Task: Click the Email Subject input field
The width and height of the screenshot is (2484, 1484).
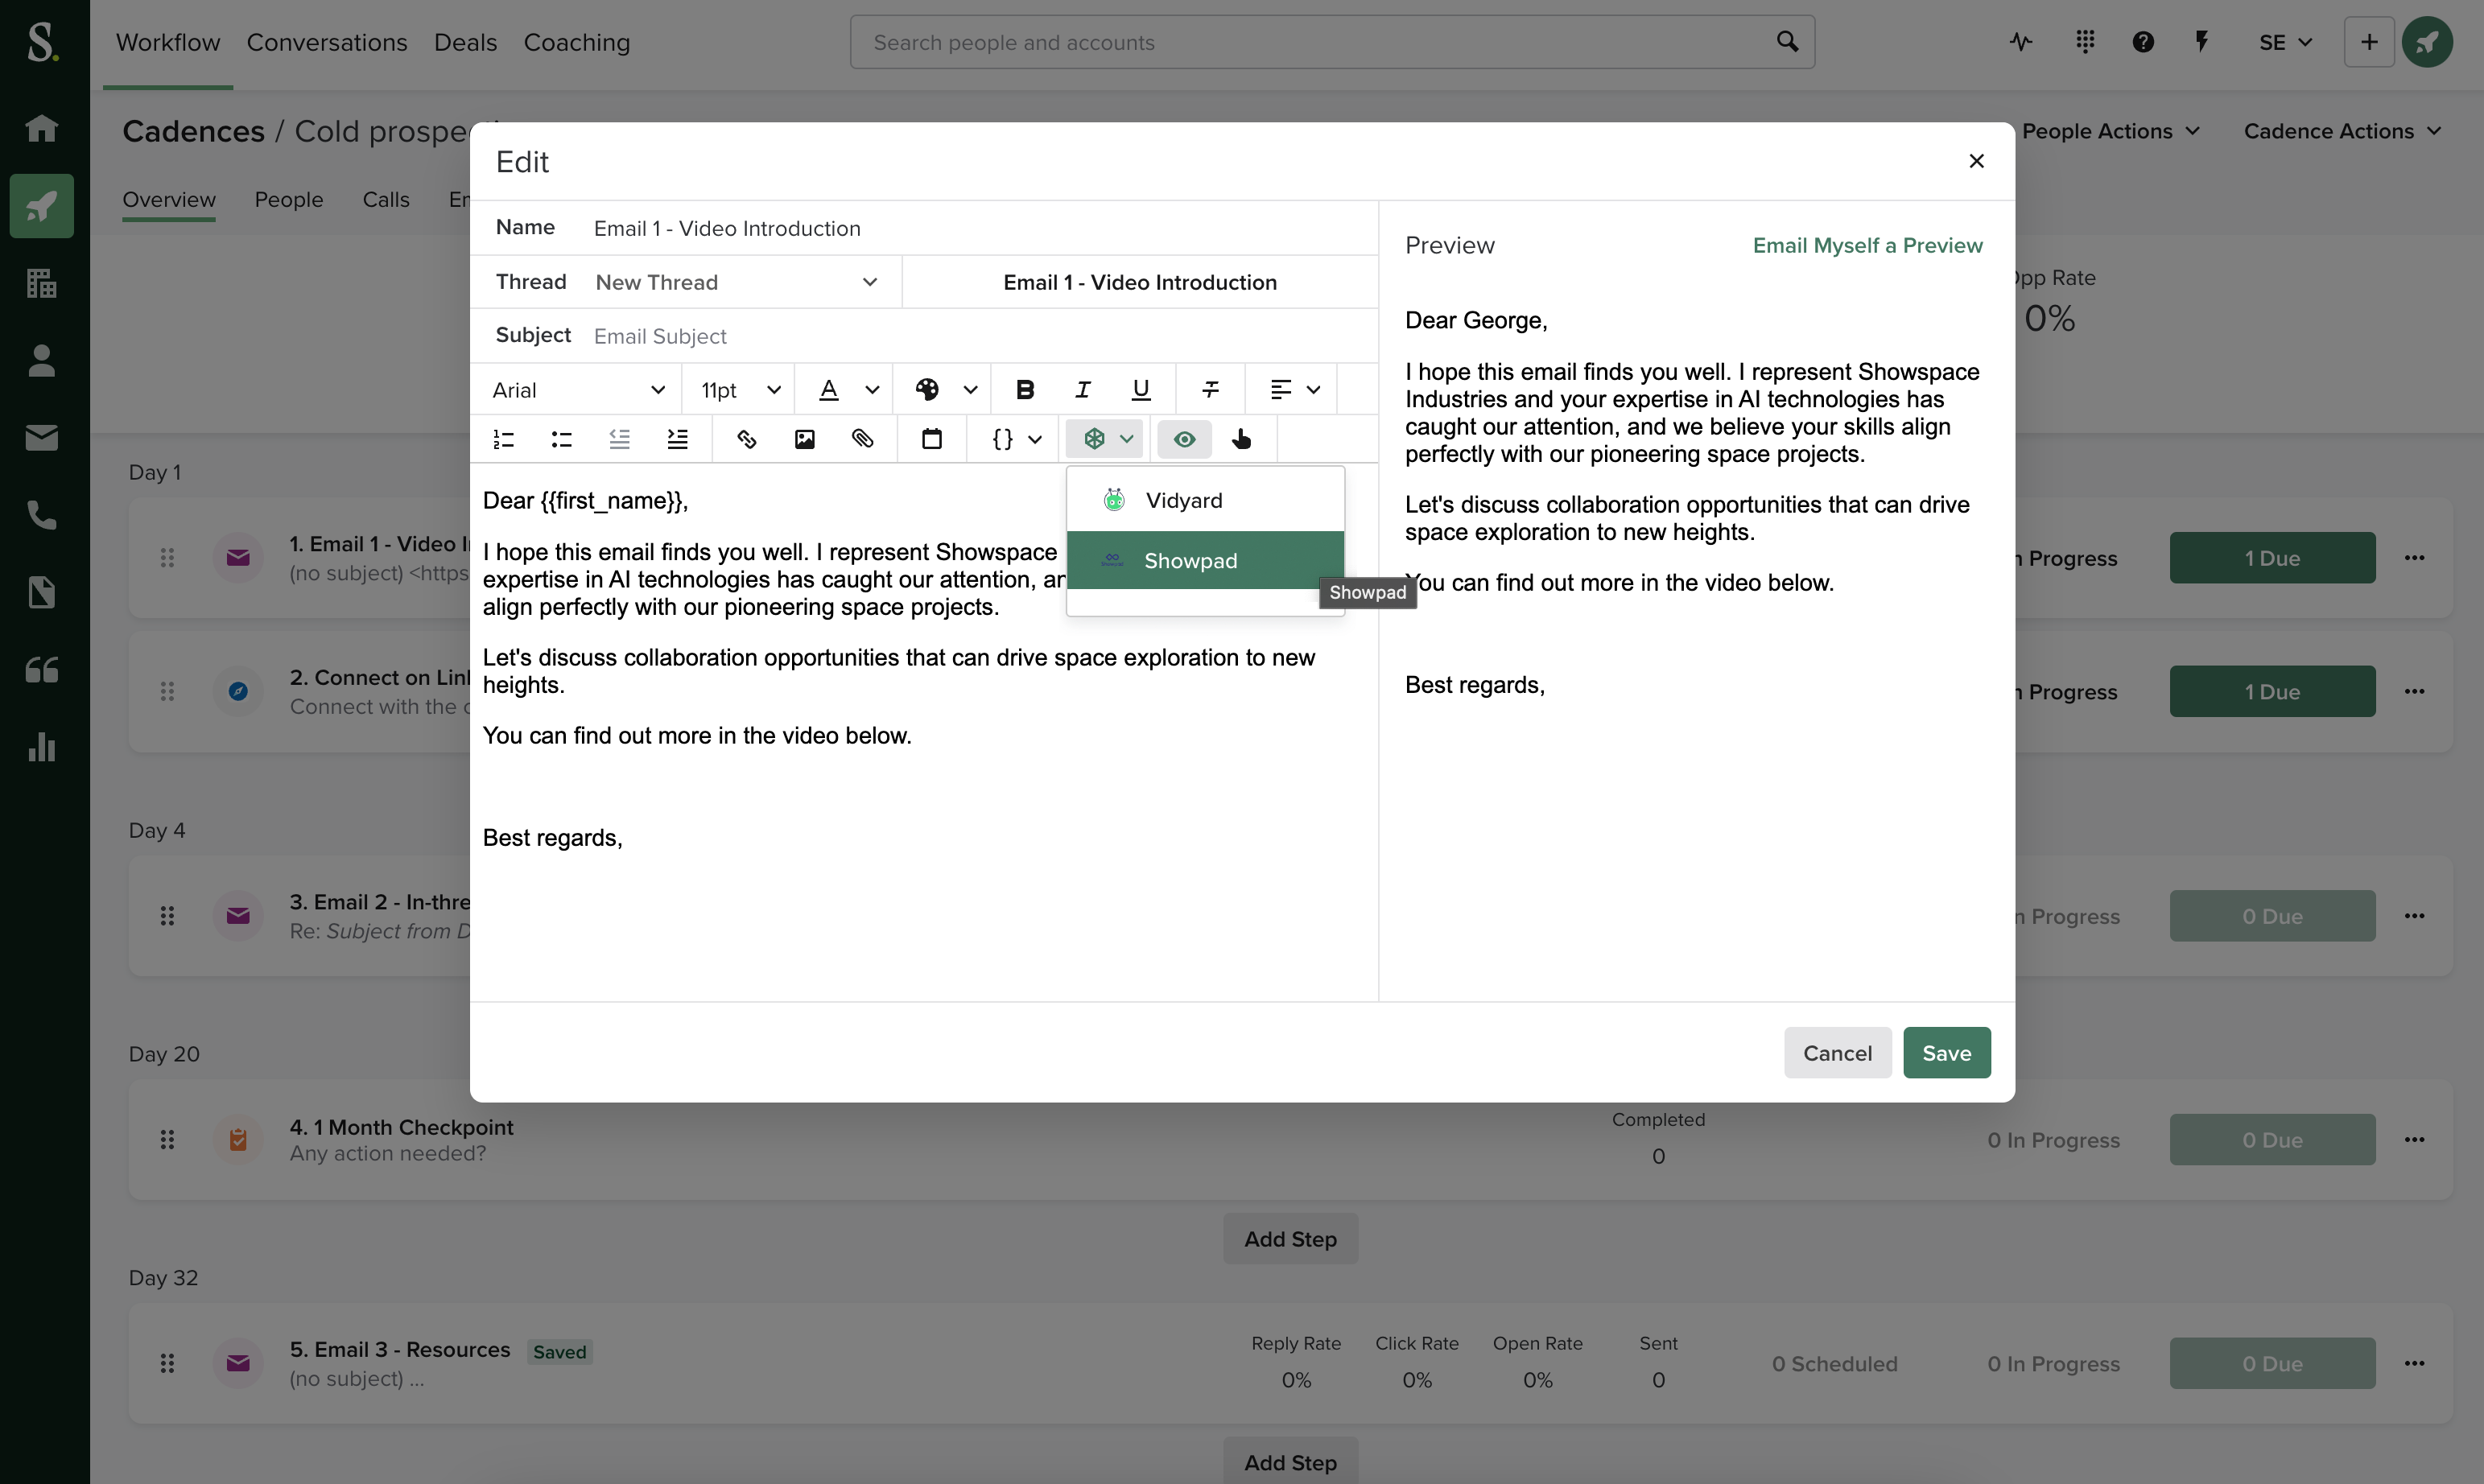Action: tap(980, 337)
